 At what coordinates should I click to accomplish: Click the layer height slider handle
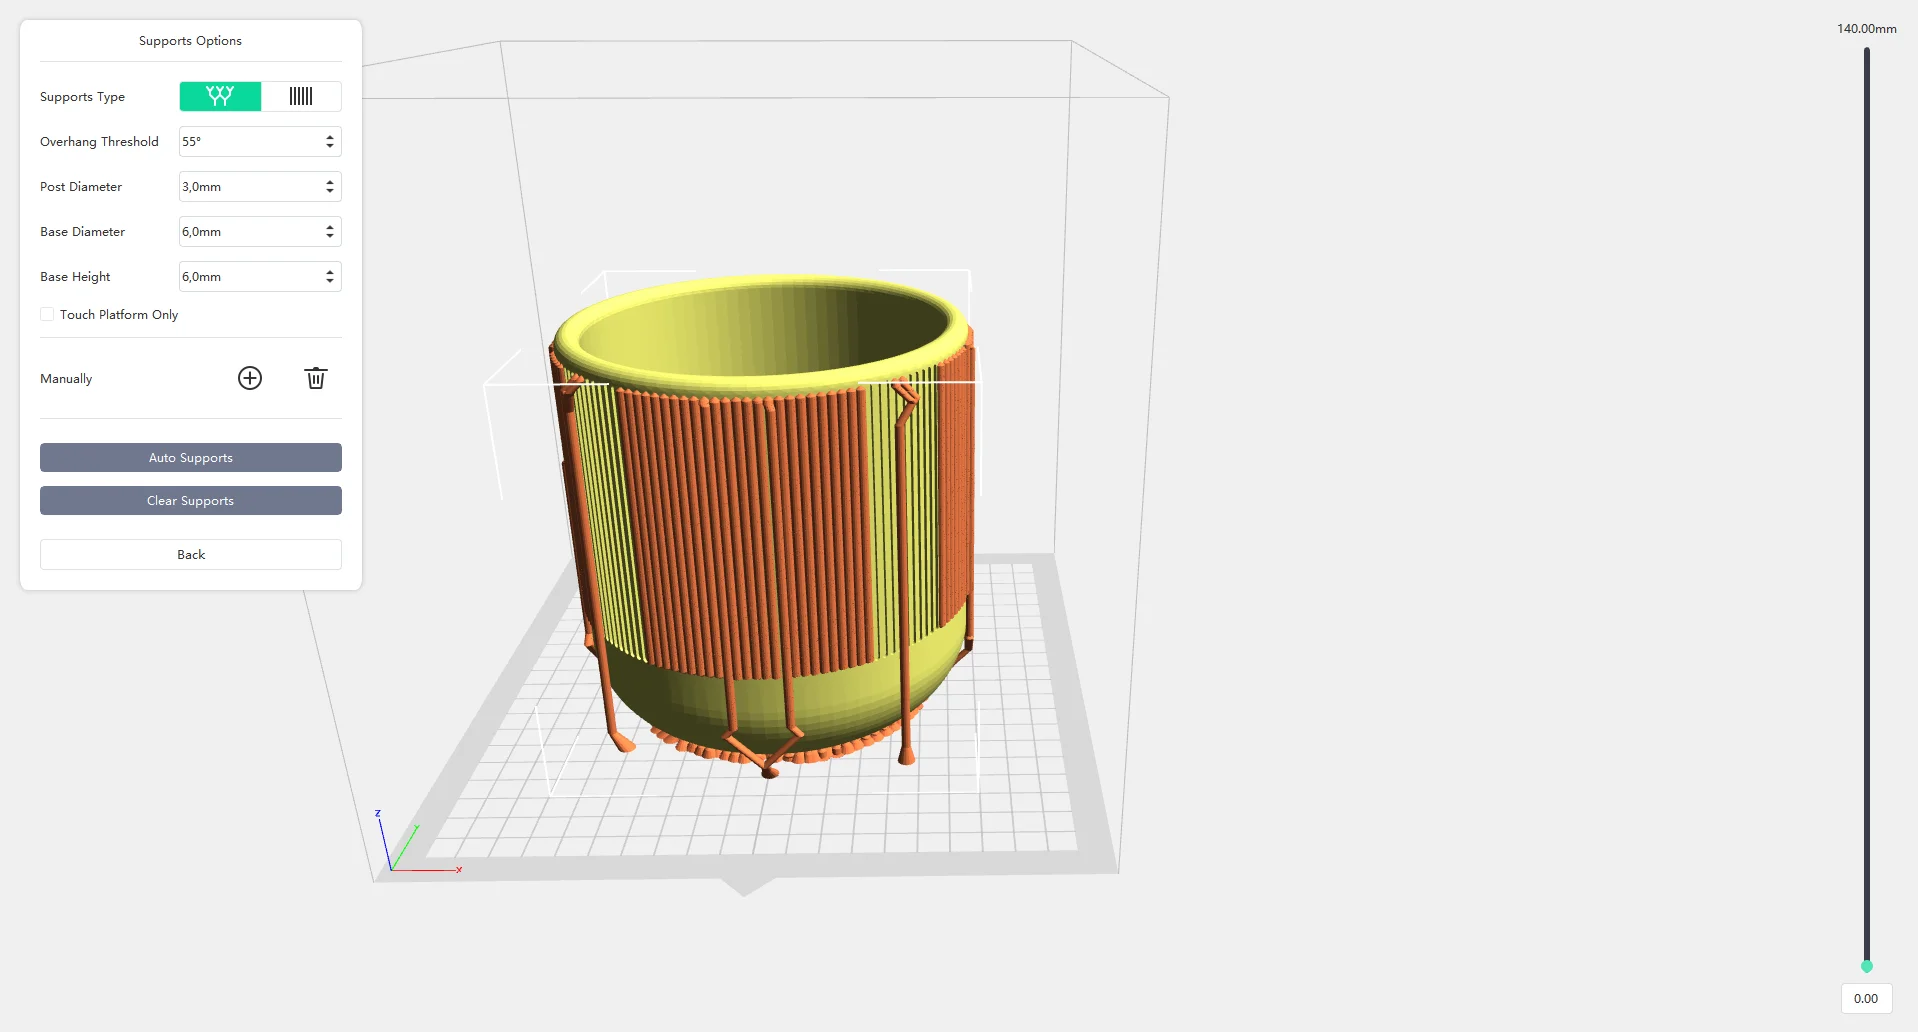coord(1866,966)
